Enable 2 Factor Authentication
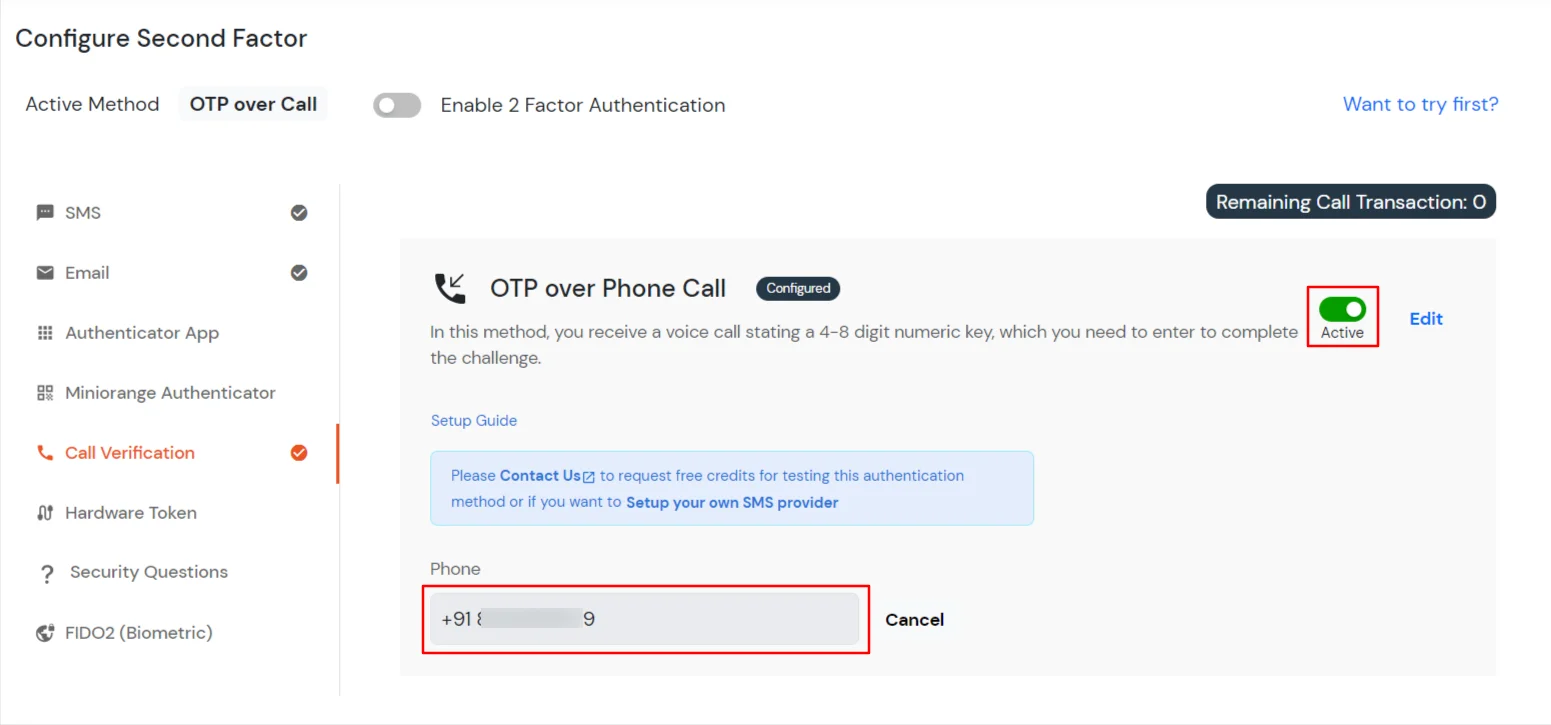This screenshot has height=725, width=1551. (x=397, y=104)
